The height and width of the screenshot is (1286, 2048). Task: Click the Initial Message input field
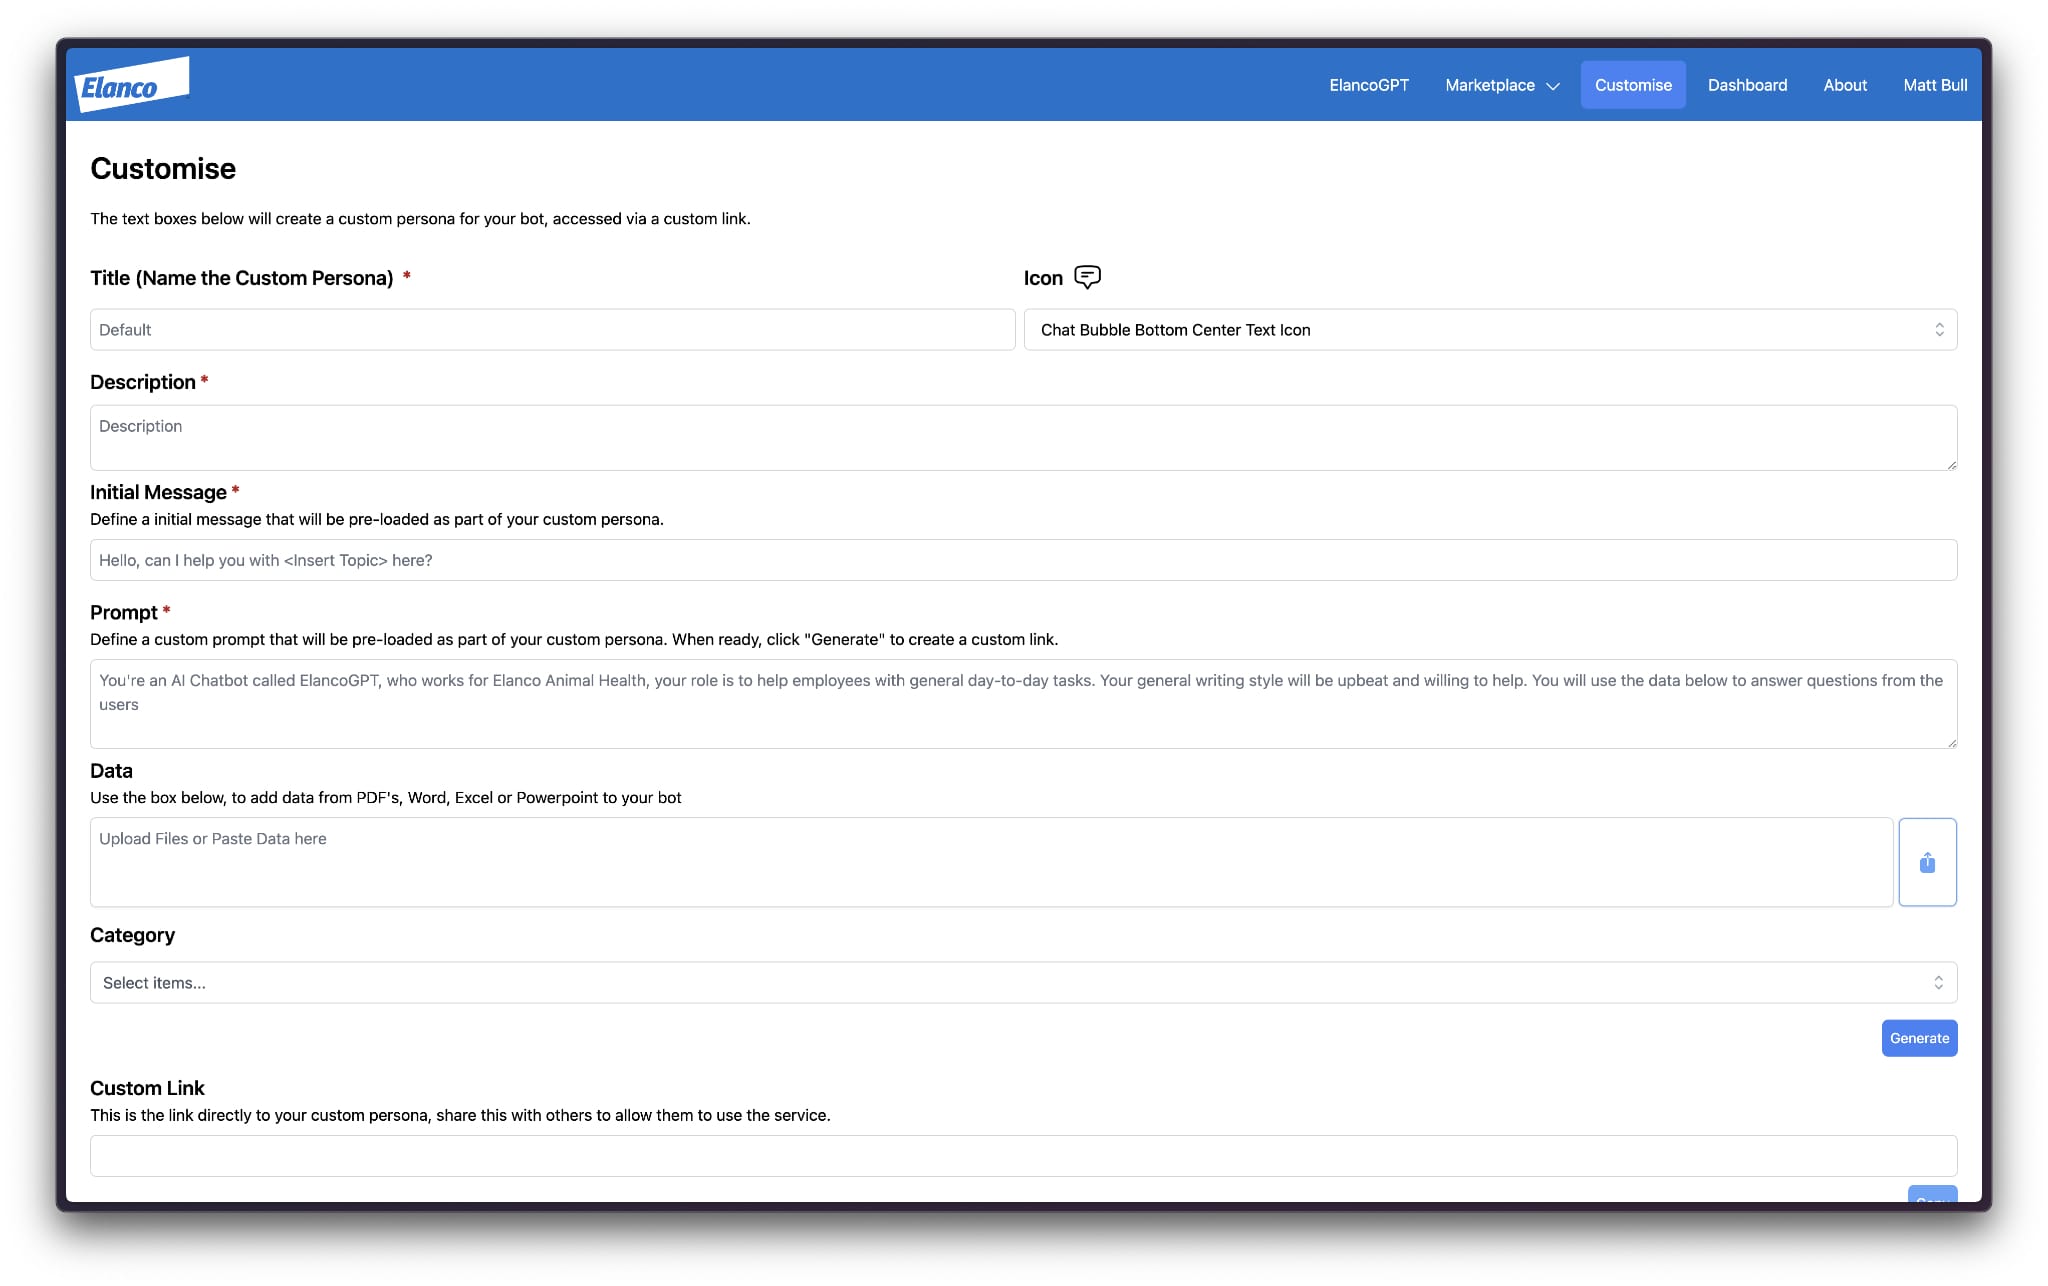click(x=1022, y=560)
